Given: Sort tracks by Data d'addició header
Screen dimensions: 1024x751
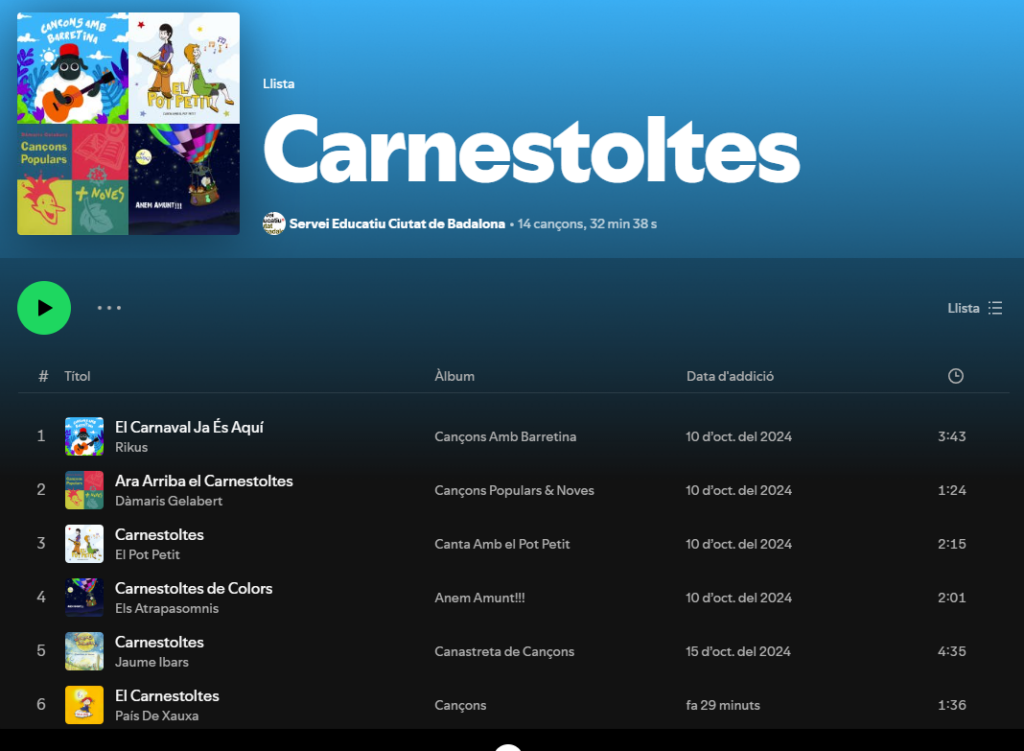Looking at the screenshot, I should (730, 376).
